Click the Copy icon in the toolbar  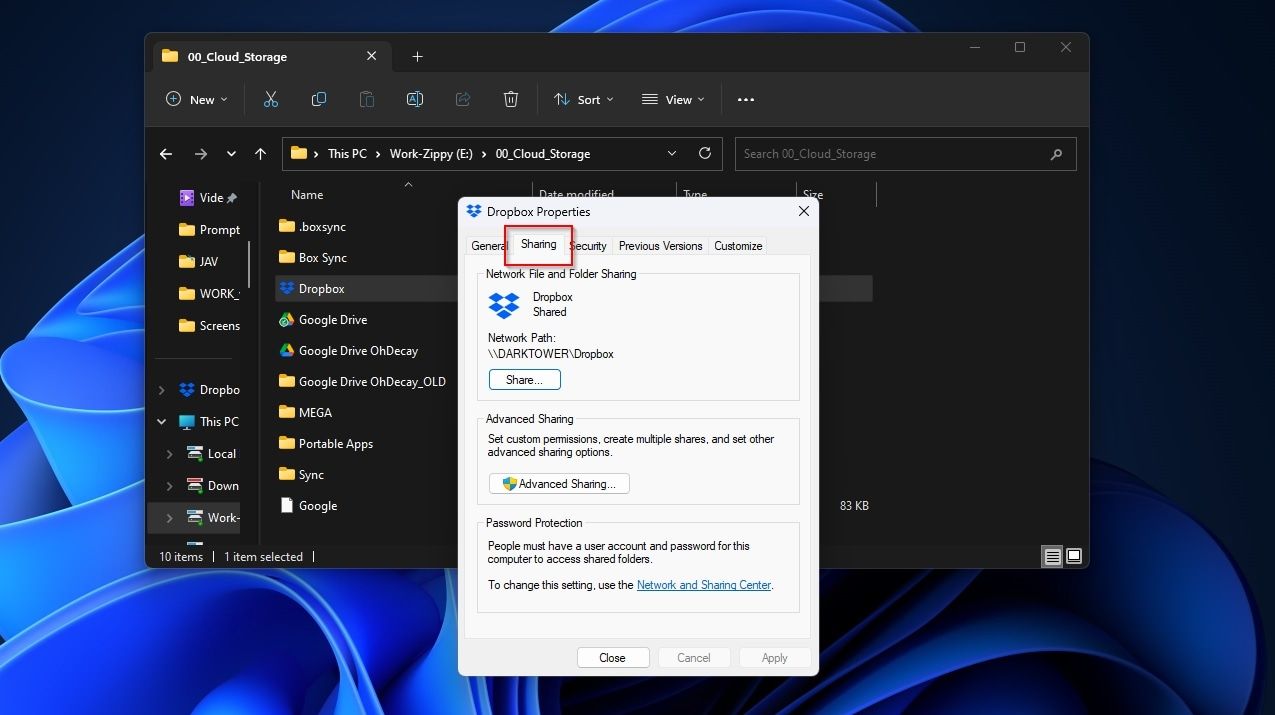(x=318, y=99)
